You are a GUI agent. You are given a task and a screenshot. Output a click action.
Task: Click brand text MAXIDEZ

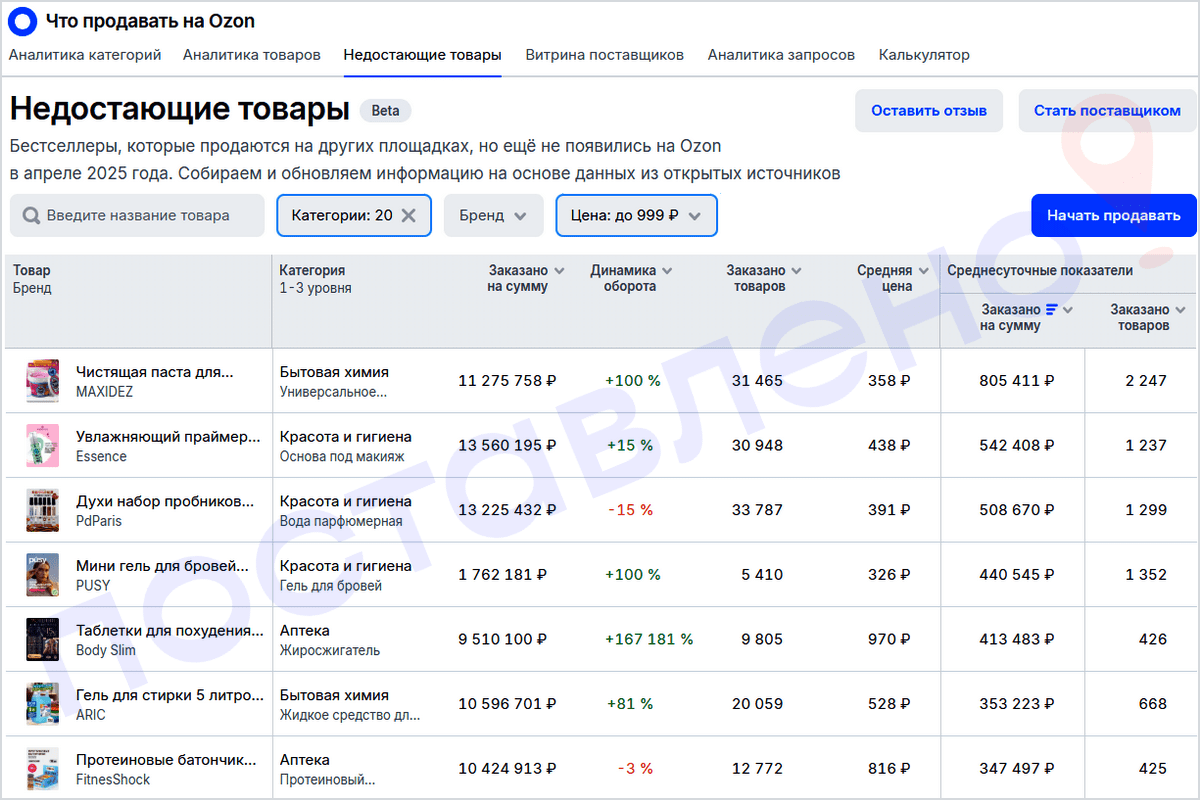tap(104, 392)
